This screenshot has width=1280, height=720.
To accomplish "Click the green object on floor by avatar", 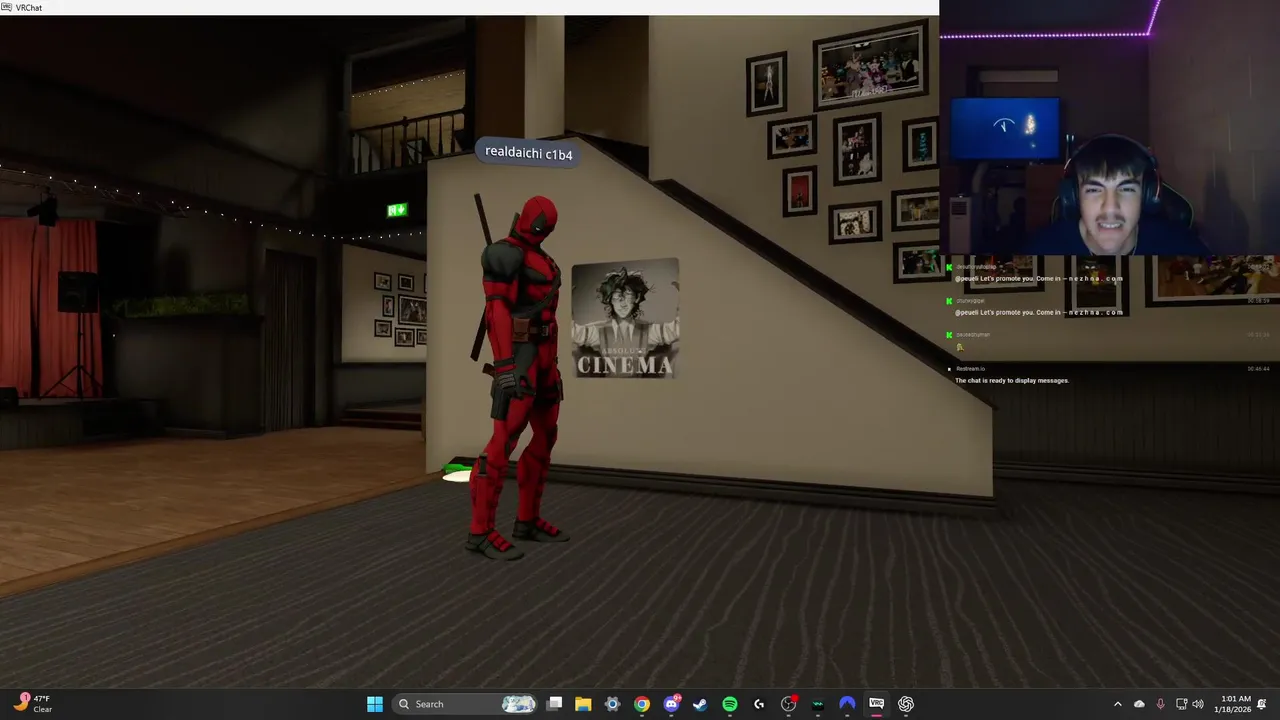I will click(x=458, y=467).
